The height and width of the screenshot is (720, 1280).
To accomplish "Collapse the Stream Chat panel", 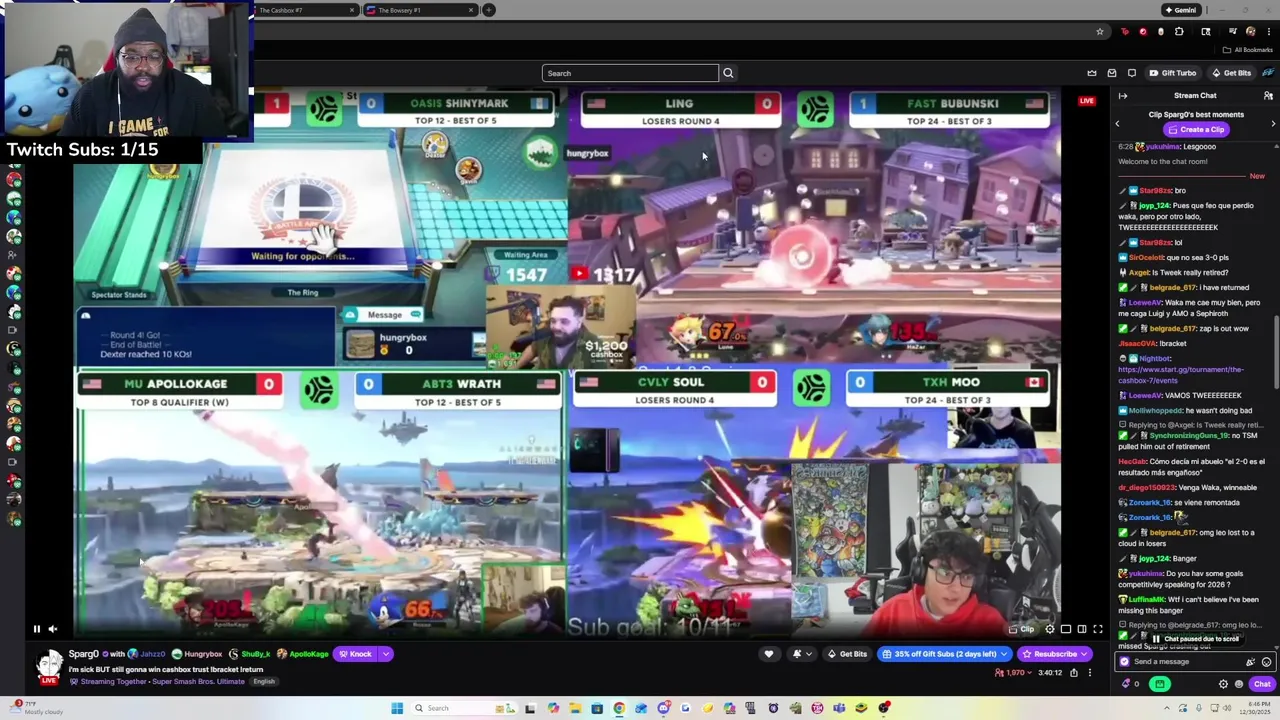I will coord(1123,96).
